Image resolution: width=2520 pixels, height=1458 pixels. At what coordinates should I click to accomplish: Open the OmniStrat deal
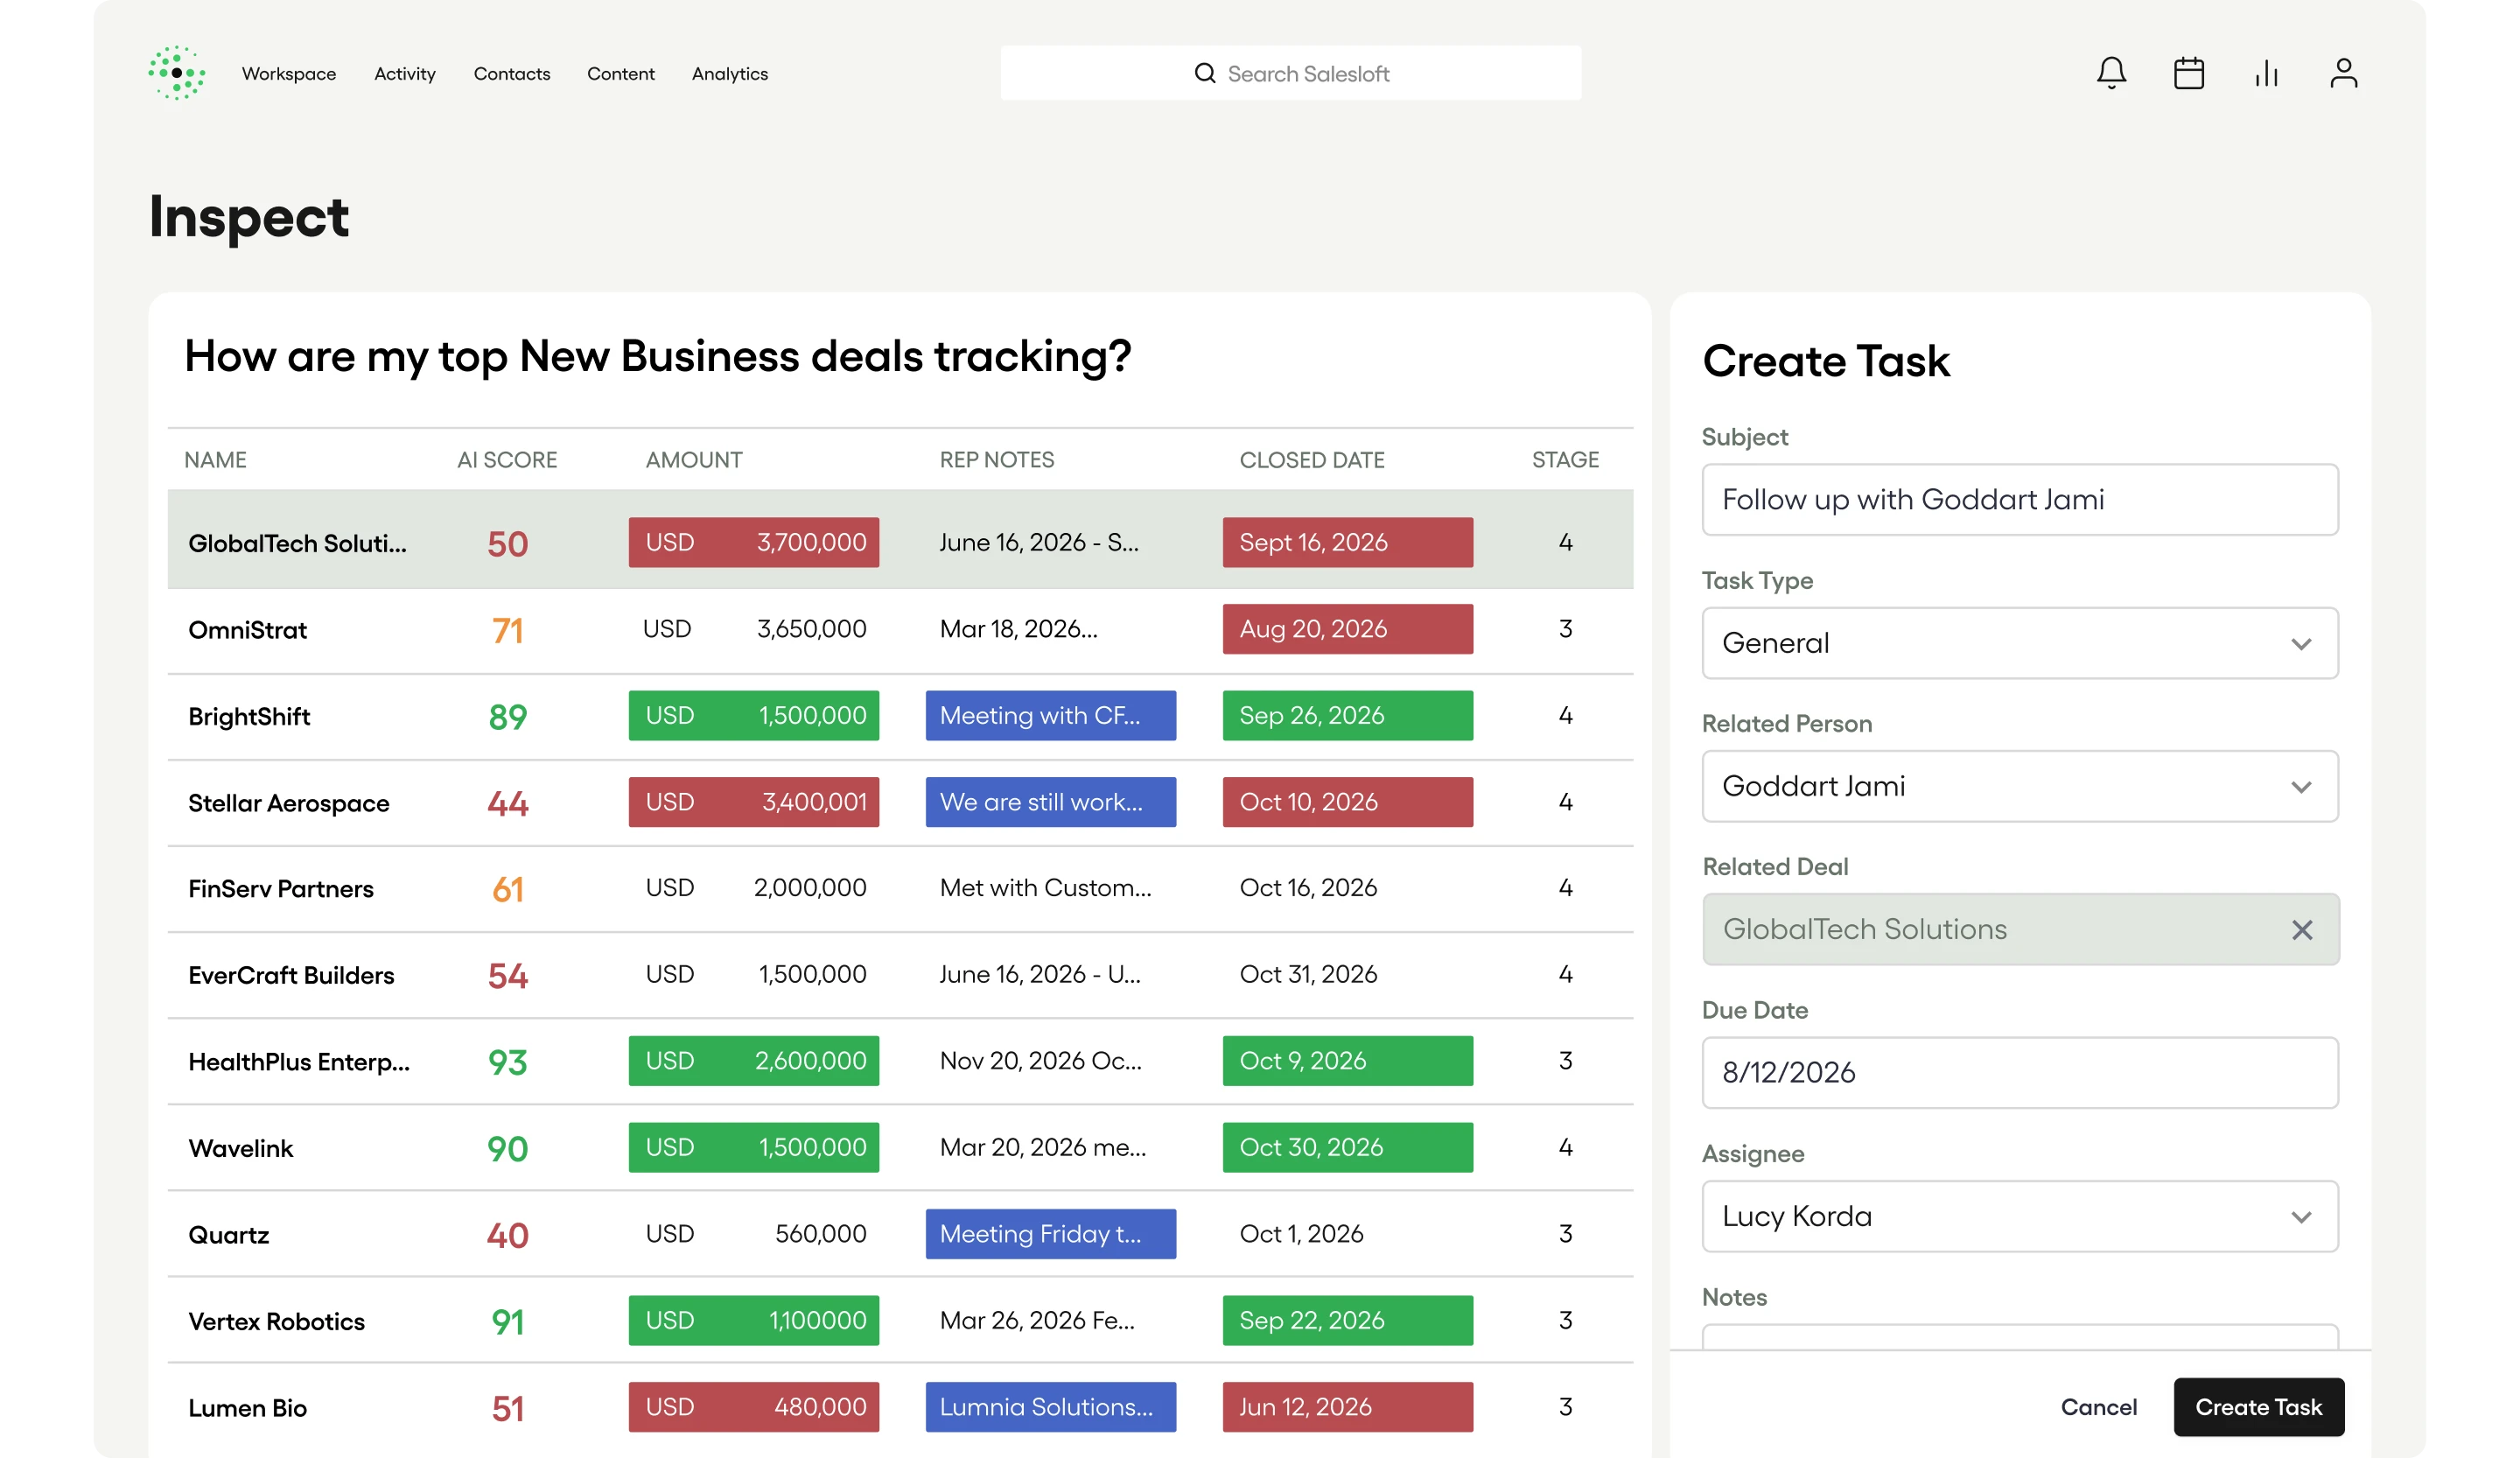coord(247,630)
